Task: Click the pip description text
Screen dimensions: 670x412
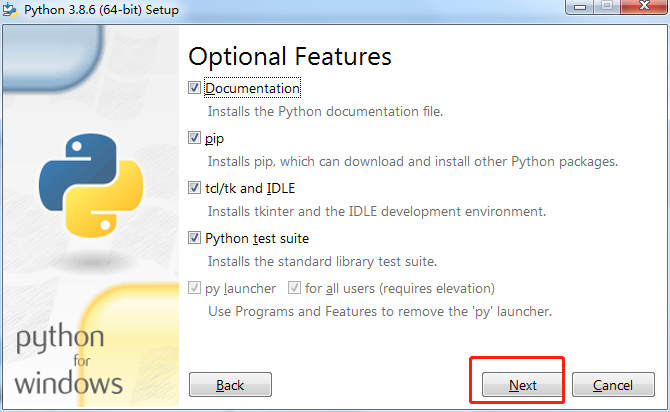Action: tap(412, 161)
